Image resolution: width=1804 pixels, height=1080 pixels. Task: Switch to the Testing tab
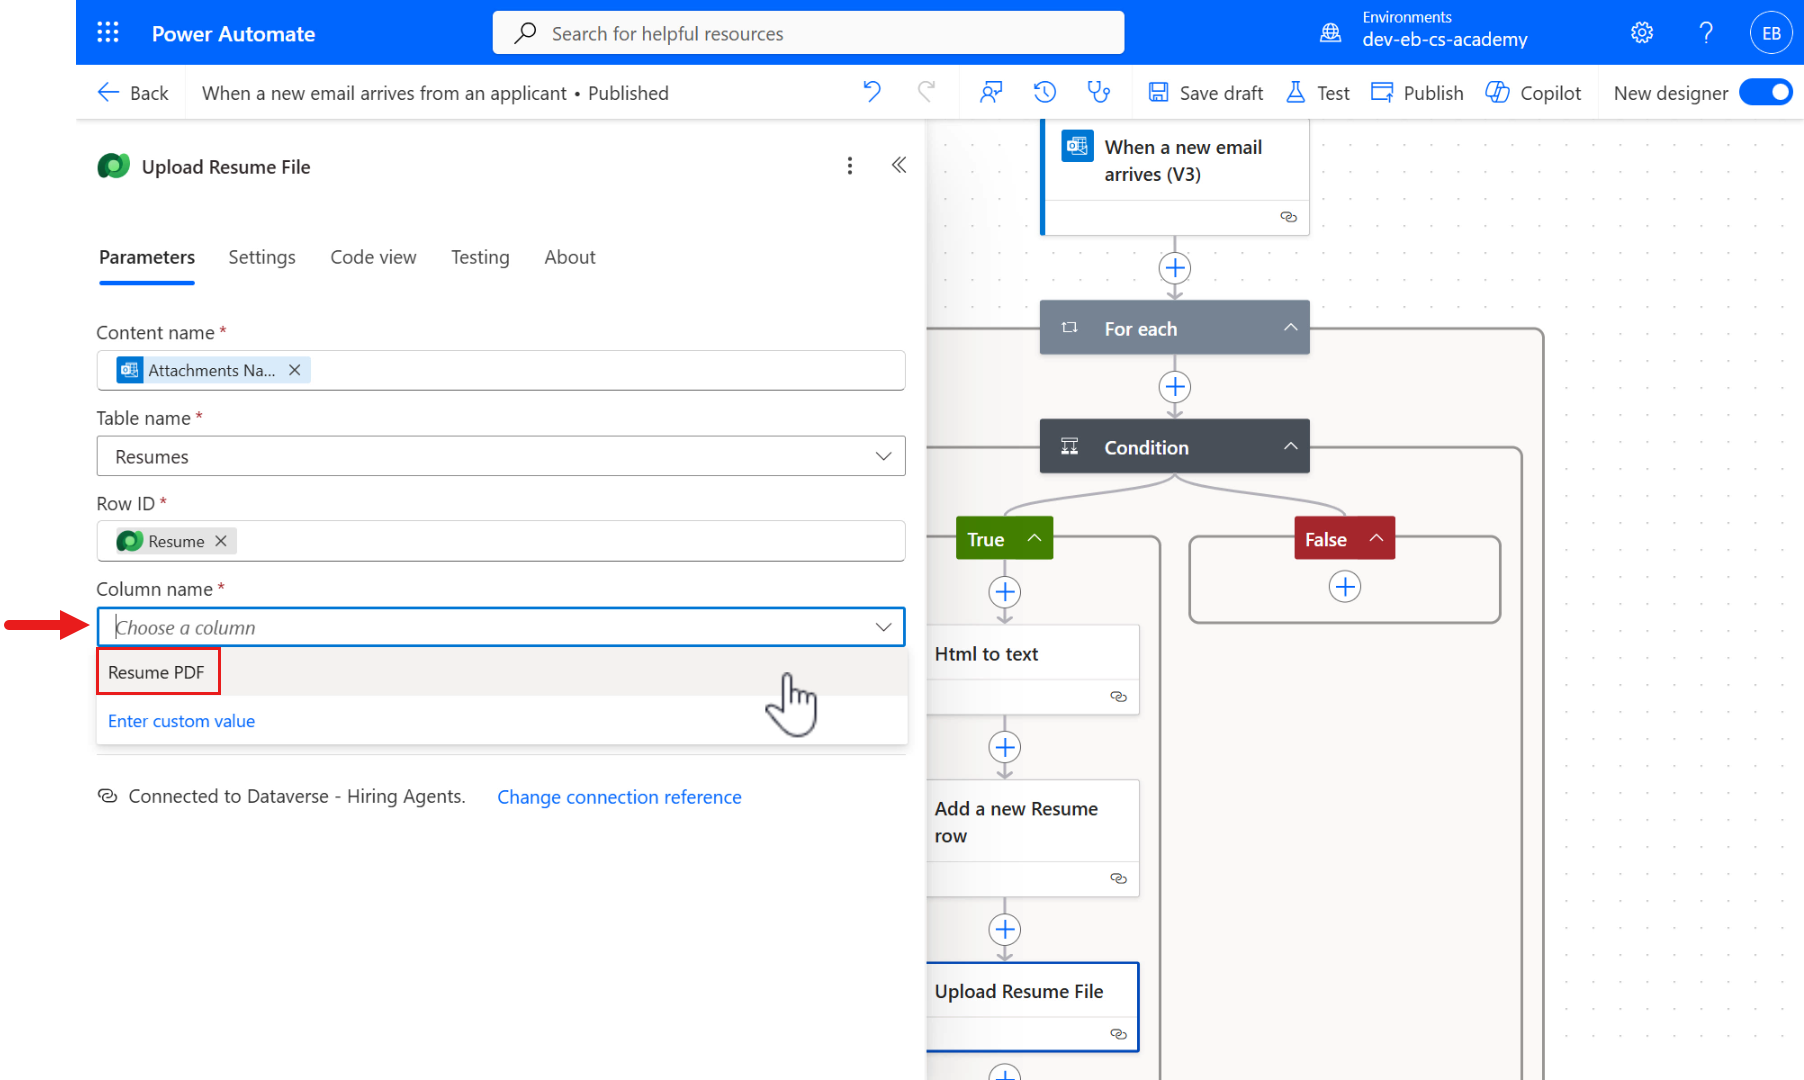coord(480,257)
